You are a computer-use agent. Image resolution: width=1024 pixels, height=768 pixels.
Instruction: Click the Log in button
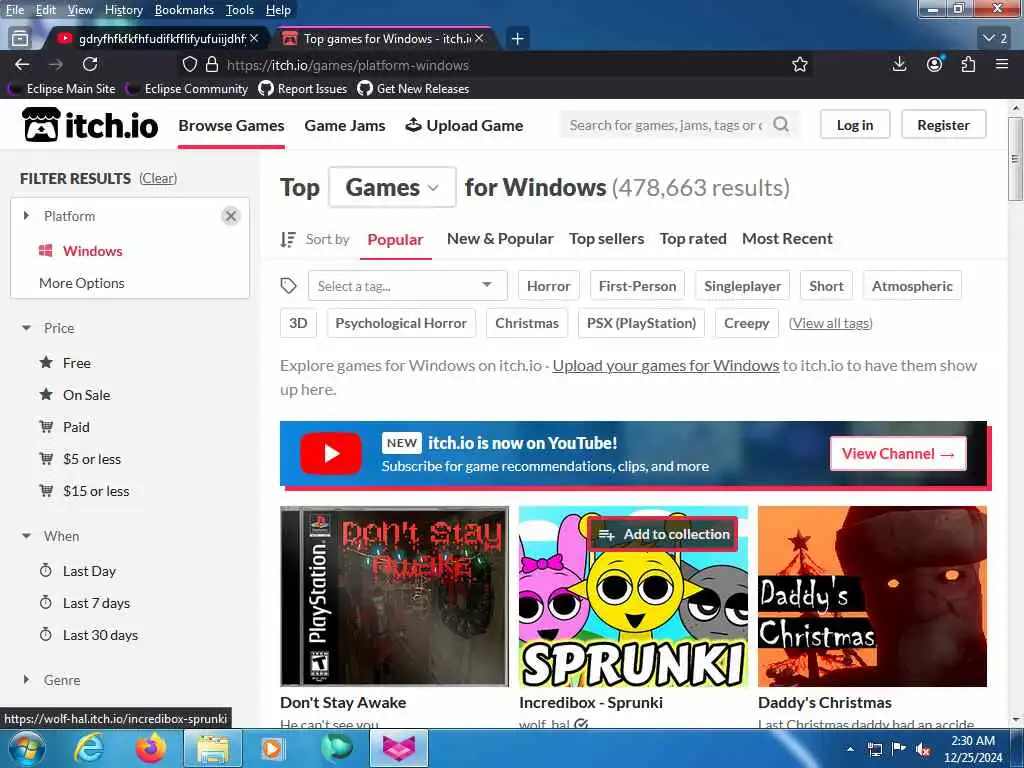click(855, 125)
